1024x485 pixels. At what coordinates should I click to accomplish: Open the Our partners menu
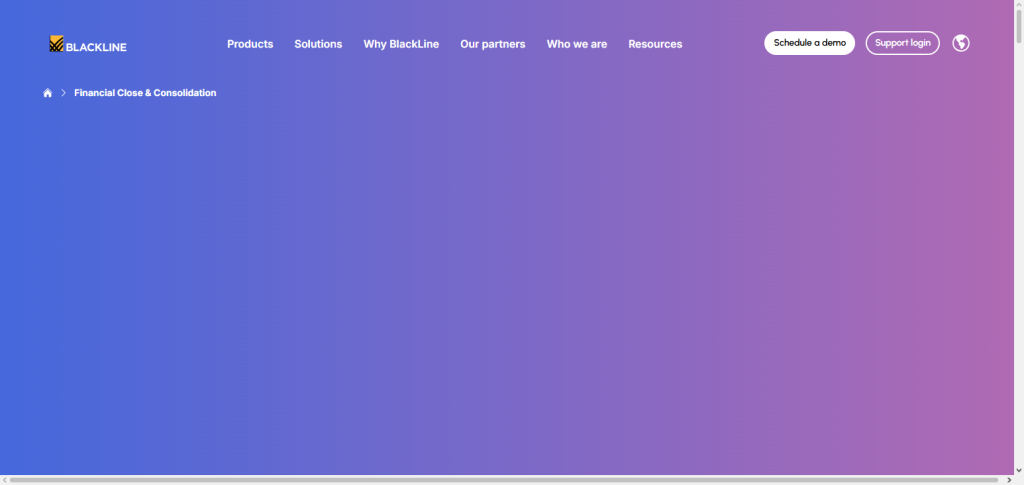(492, 44)
